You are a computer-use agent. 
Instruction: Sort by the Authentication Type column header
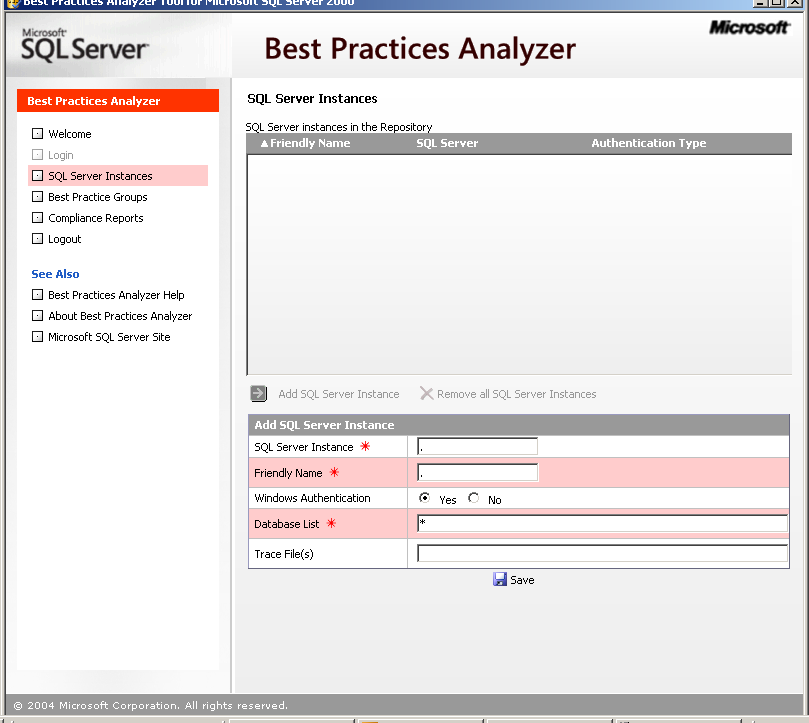649,143
